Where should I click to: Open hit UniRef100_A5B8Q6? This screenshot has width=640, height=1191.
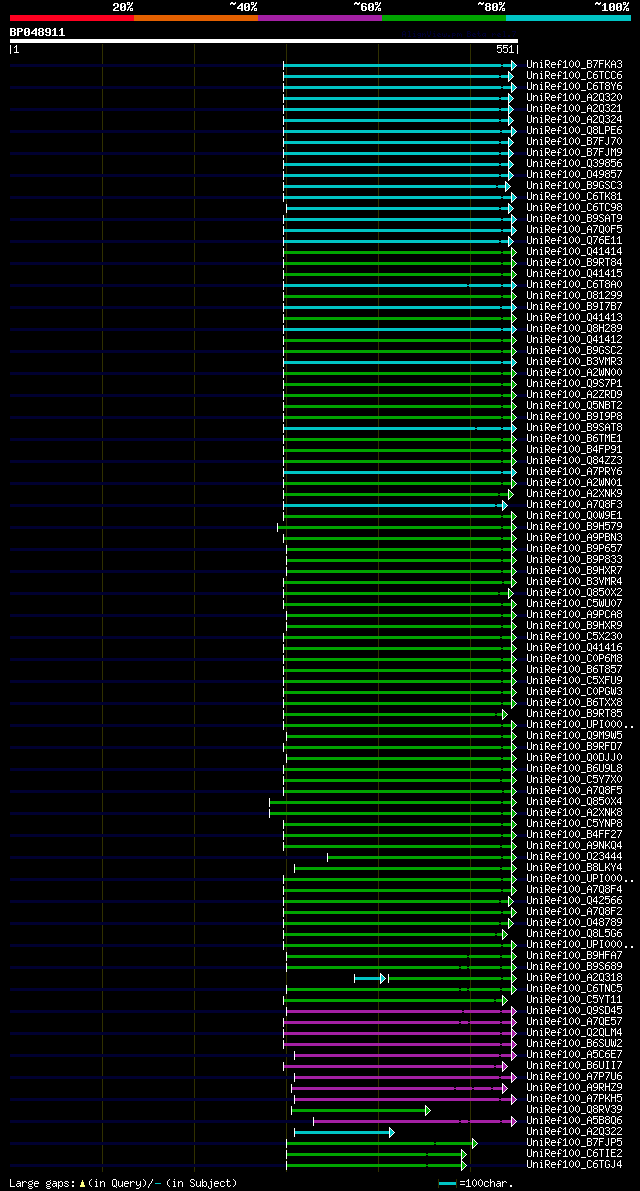pyautogui.click(x=574, y=1122)
